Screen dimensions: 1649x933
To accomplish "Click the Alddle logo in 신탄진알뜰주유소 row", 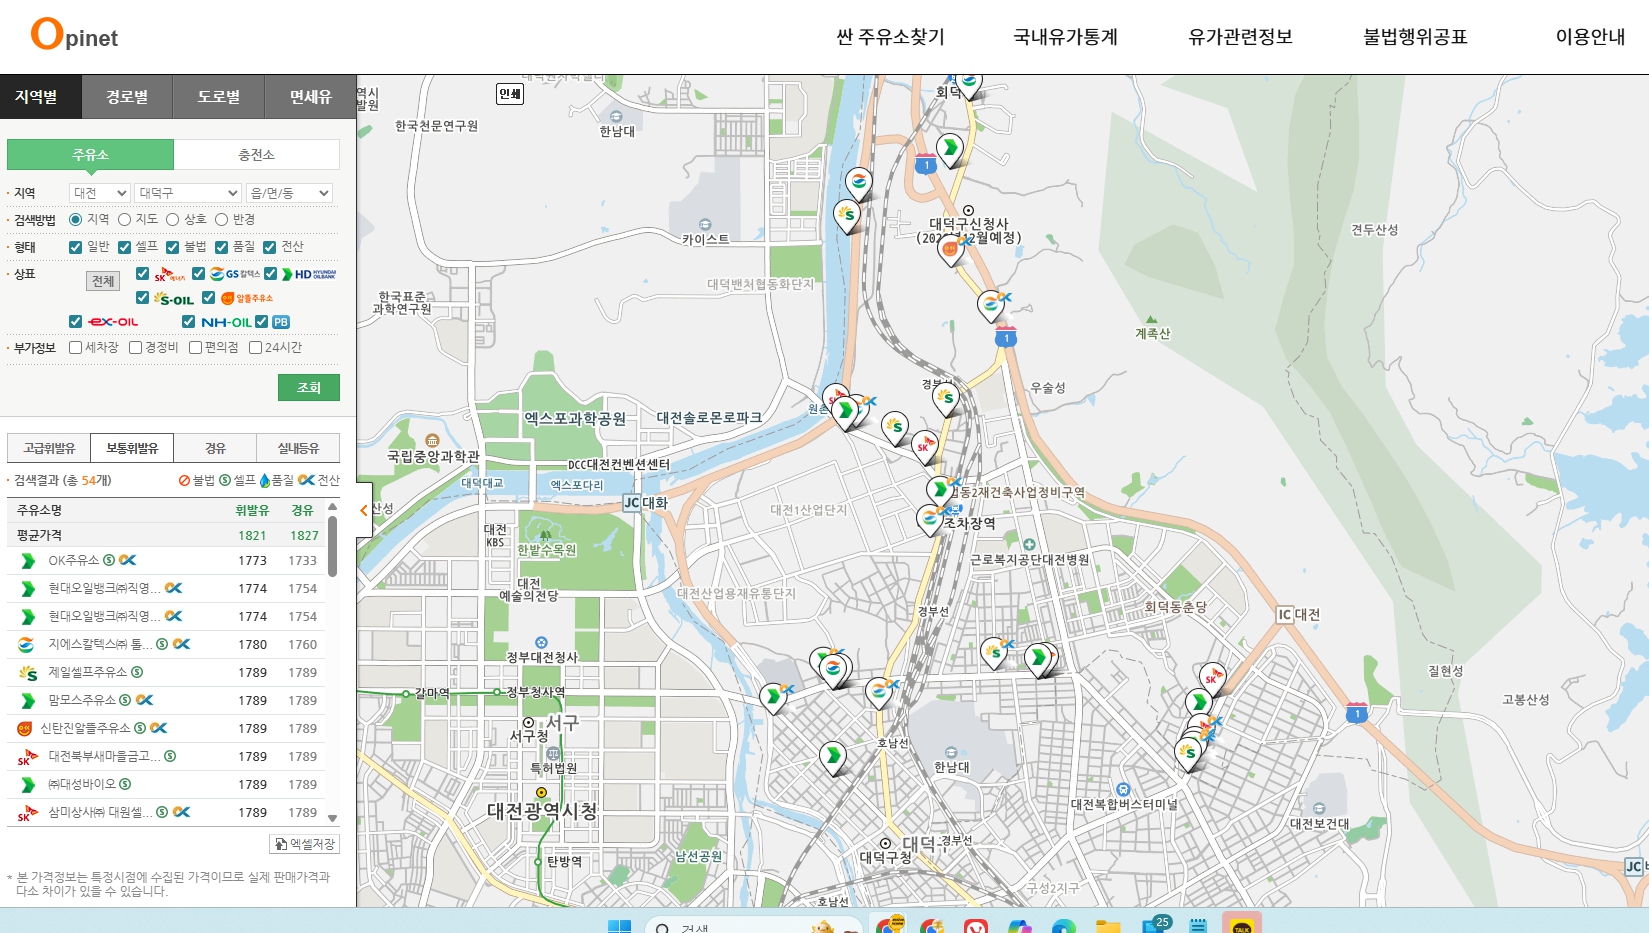I will 25,729.
